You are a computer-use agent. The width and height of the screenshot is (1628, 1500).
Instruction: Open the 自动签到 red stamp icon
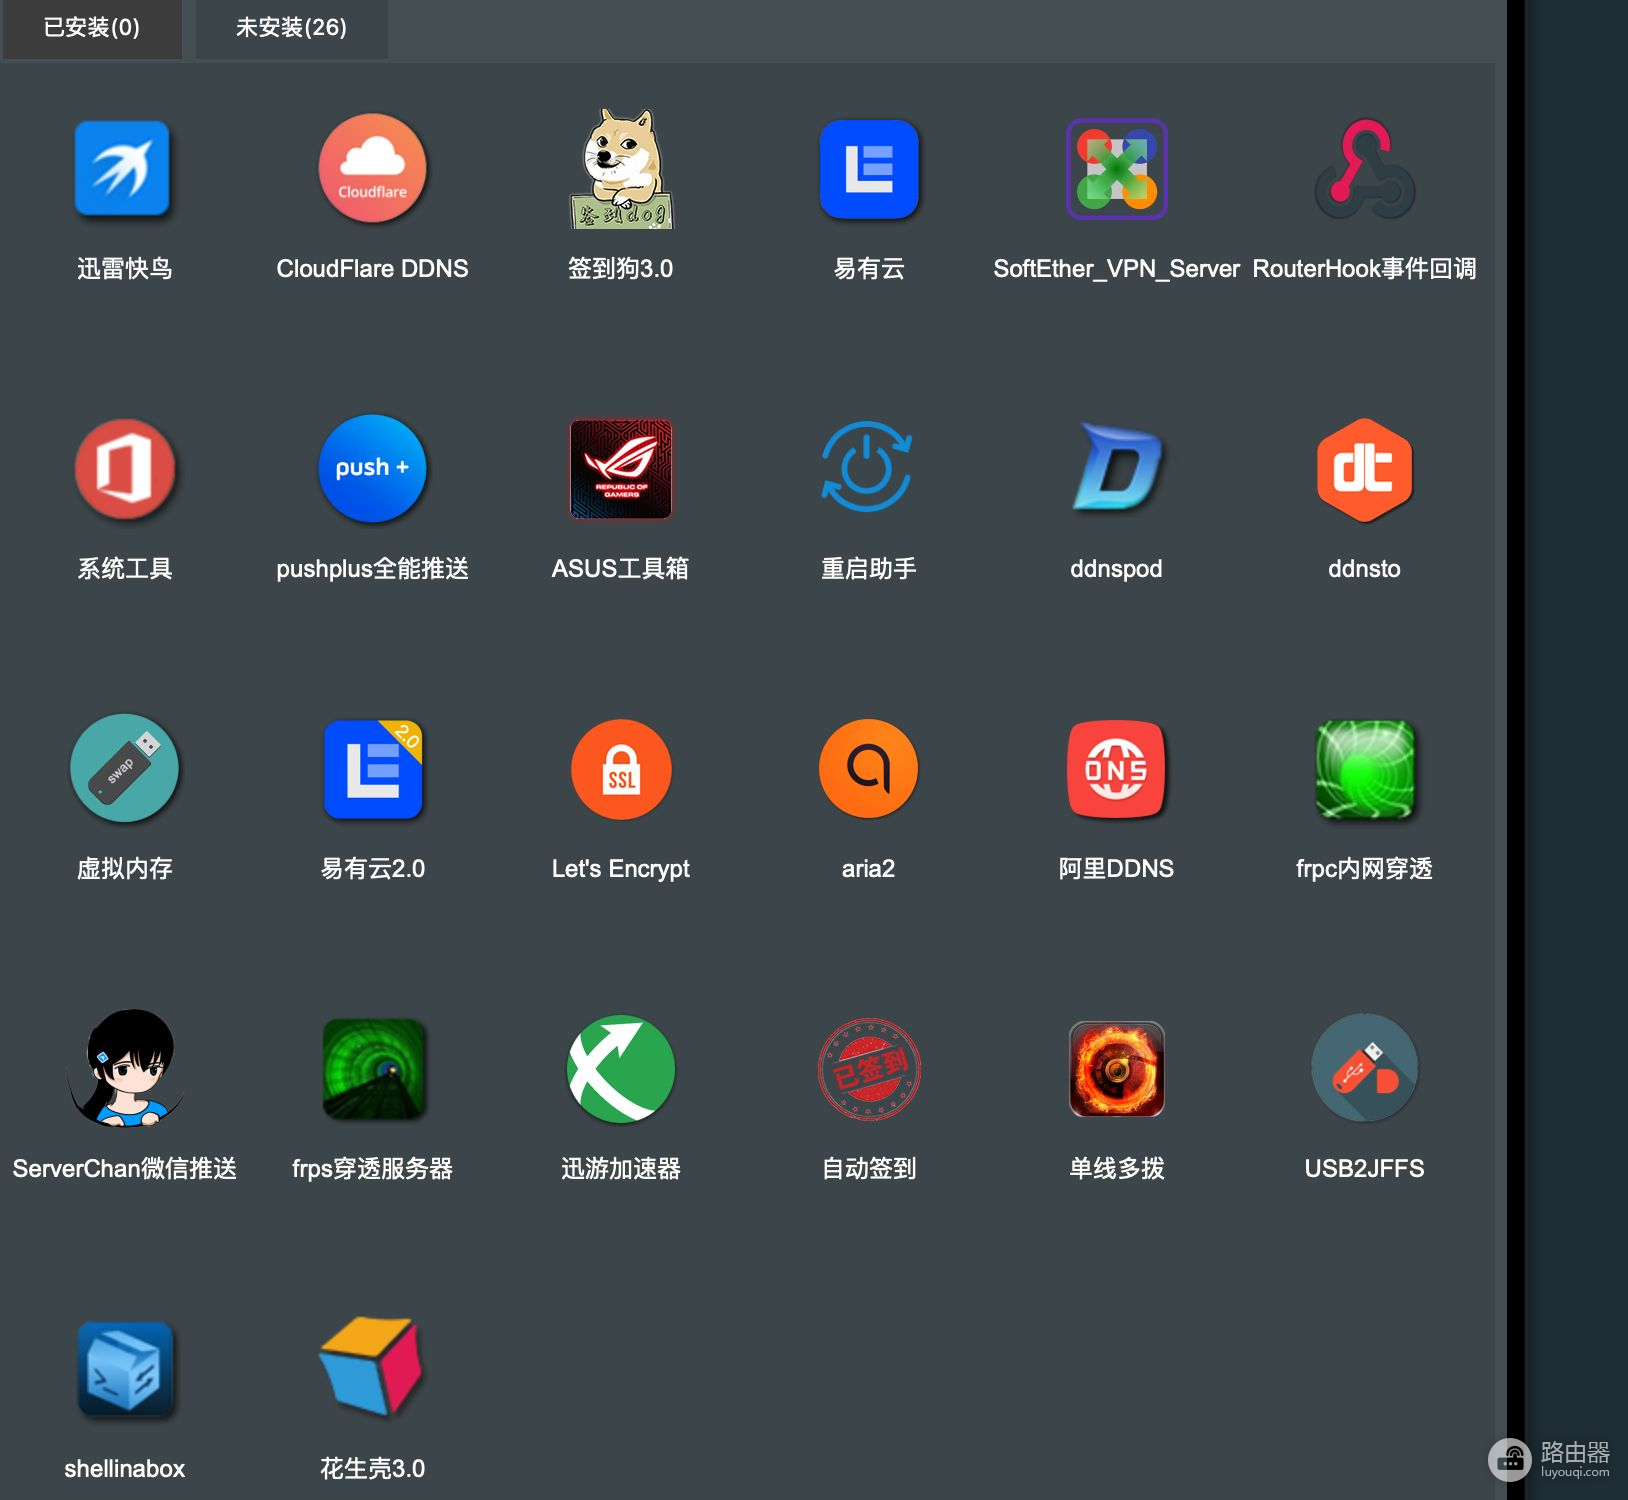pyautogui.click(x=869, y=1069)
